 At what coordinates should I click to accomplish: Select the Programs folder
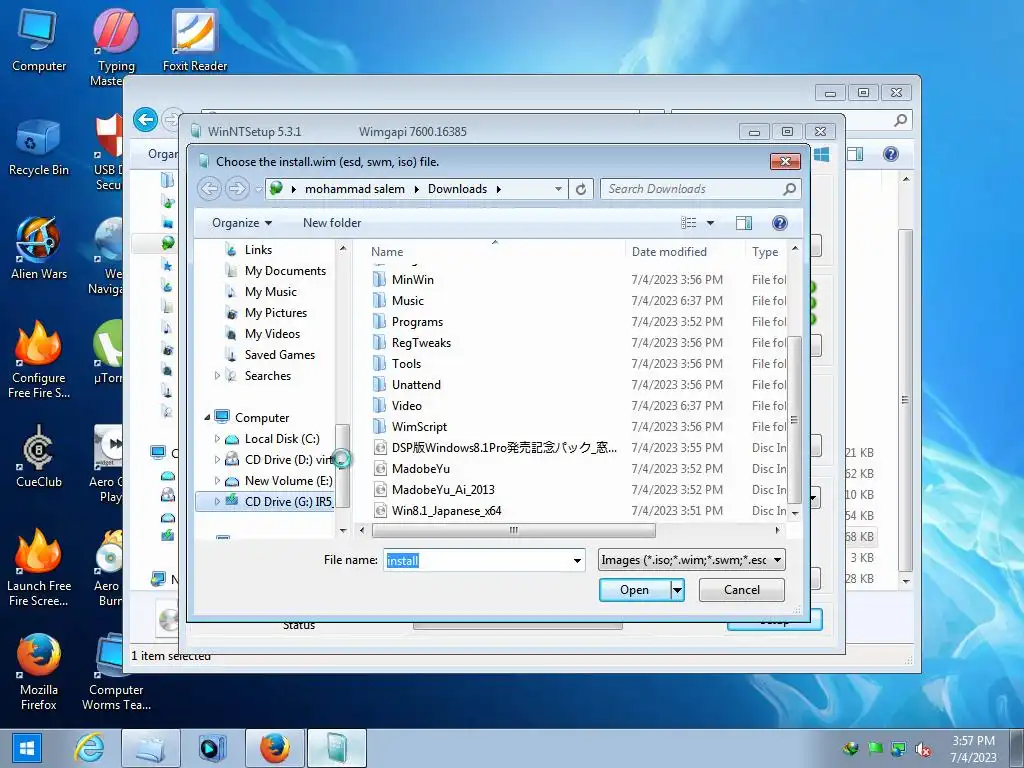417,321
